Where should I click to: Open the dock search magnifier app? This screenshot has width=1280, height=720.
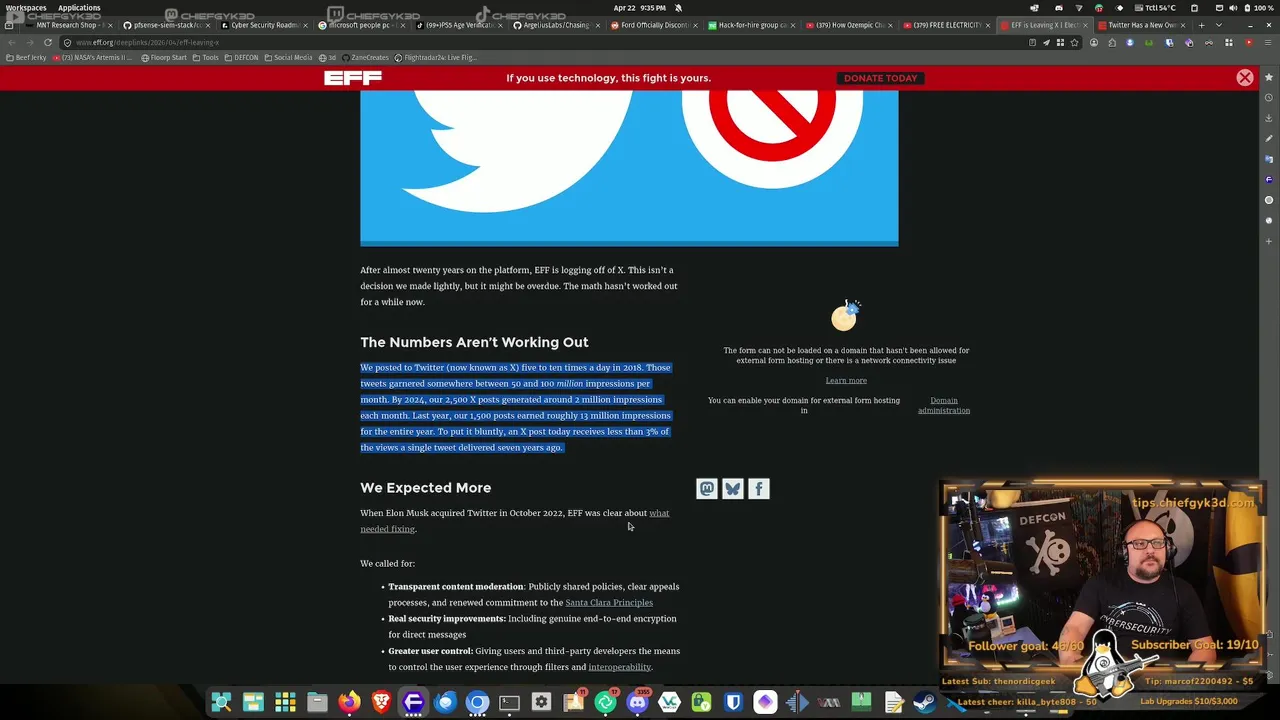click(221, 702)
